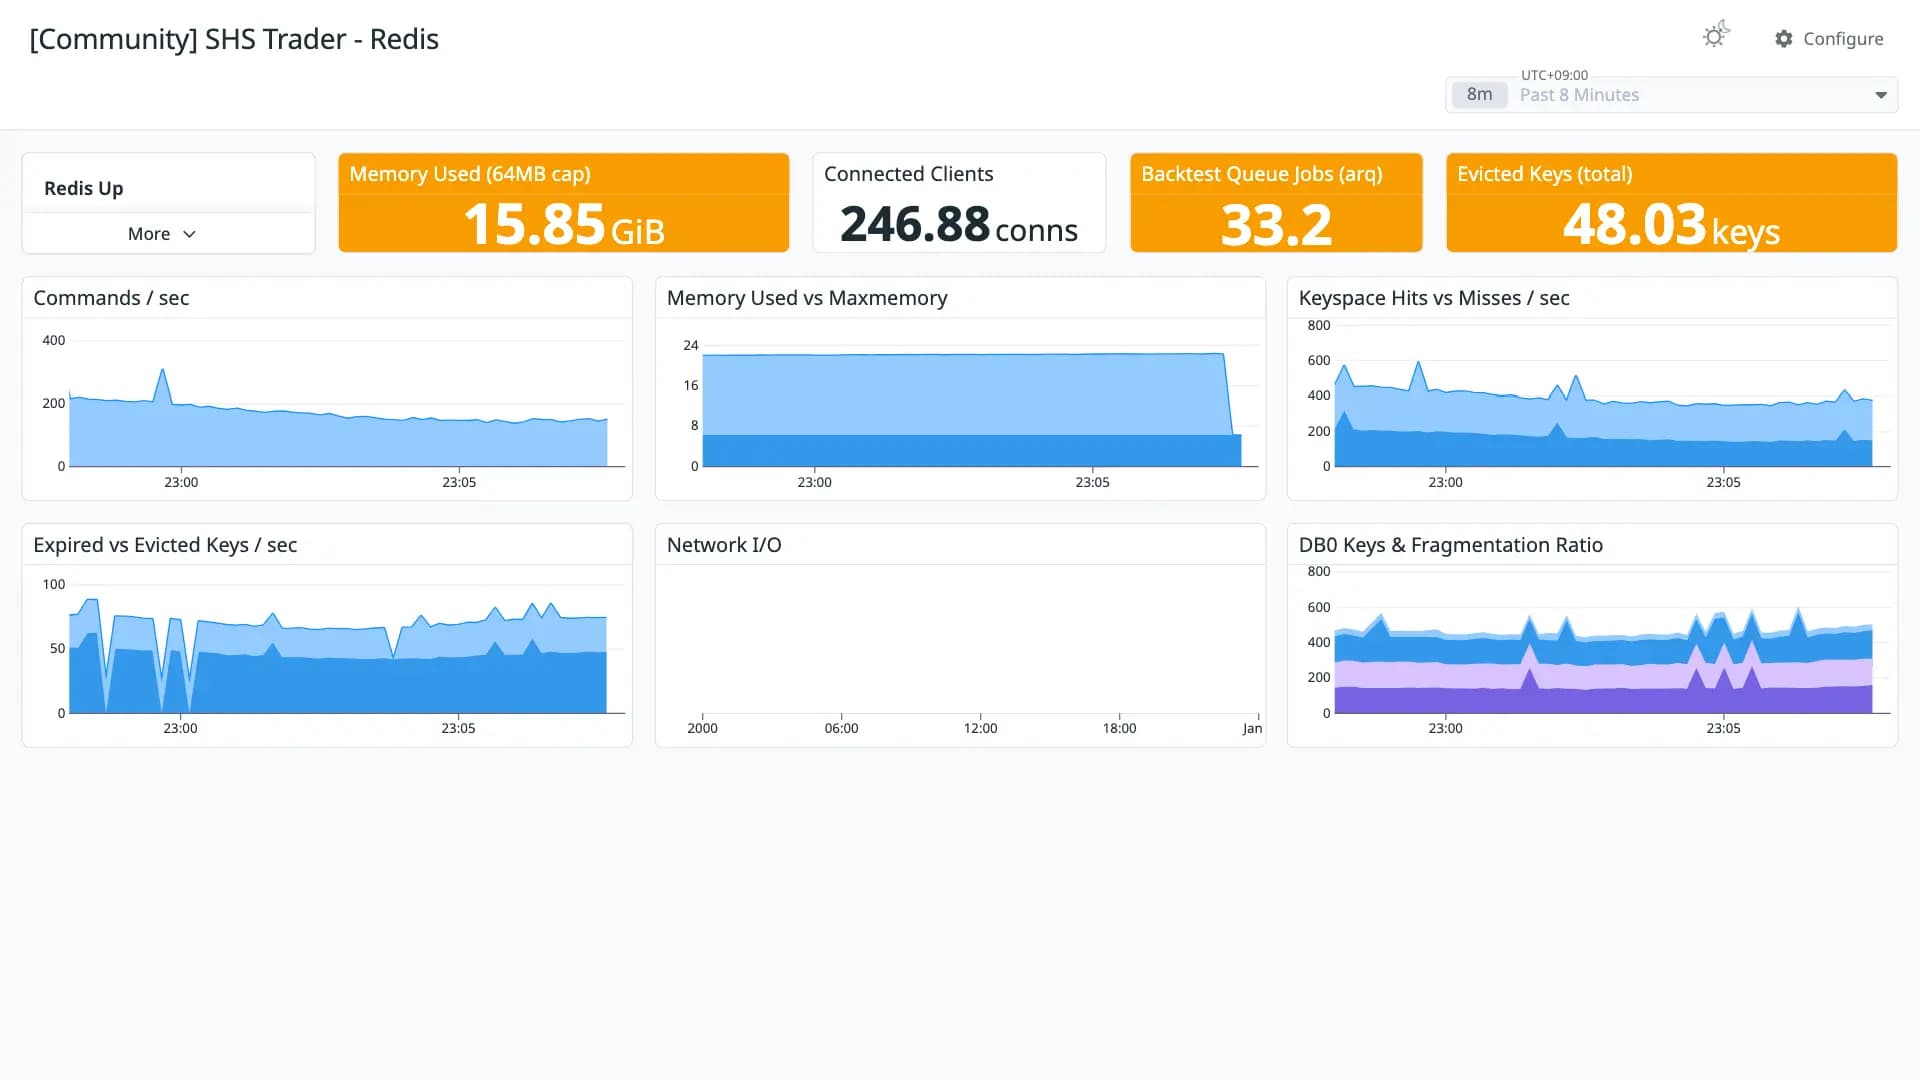Click the Memory Used vs Maxmemory title

click(x=807, y=298)
